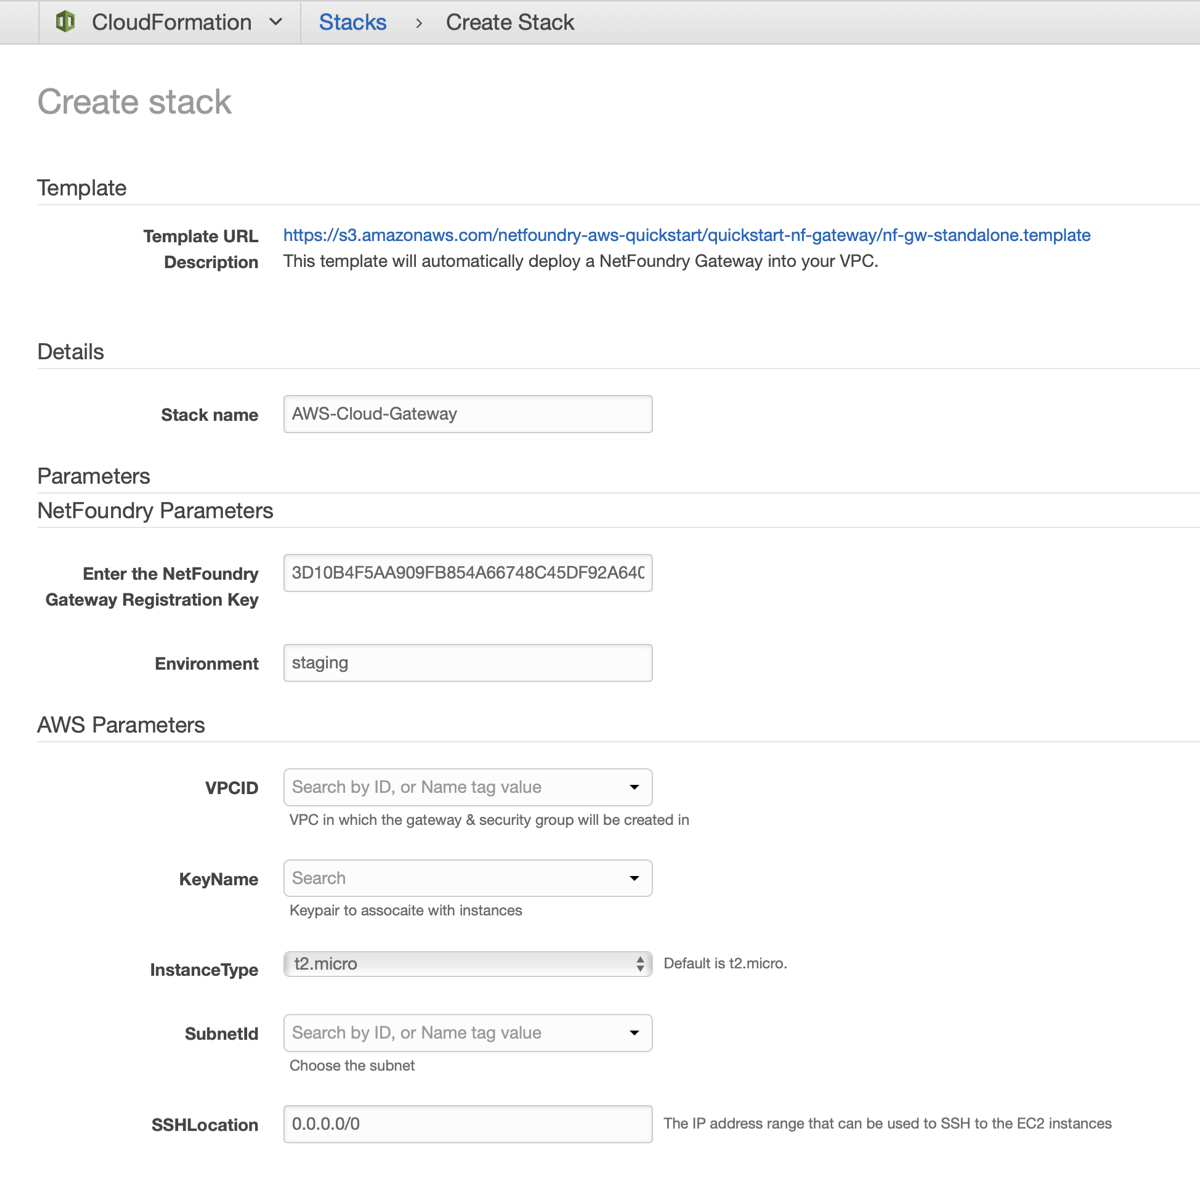Select the 'Create Stack' breadcrumb text
Screen dimensions: 1200x1178
(x=510, y=22)
